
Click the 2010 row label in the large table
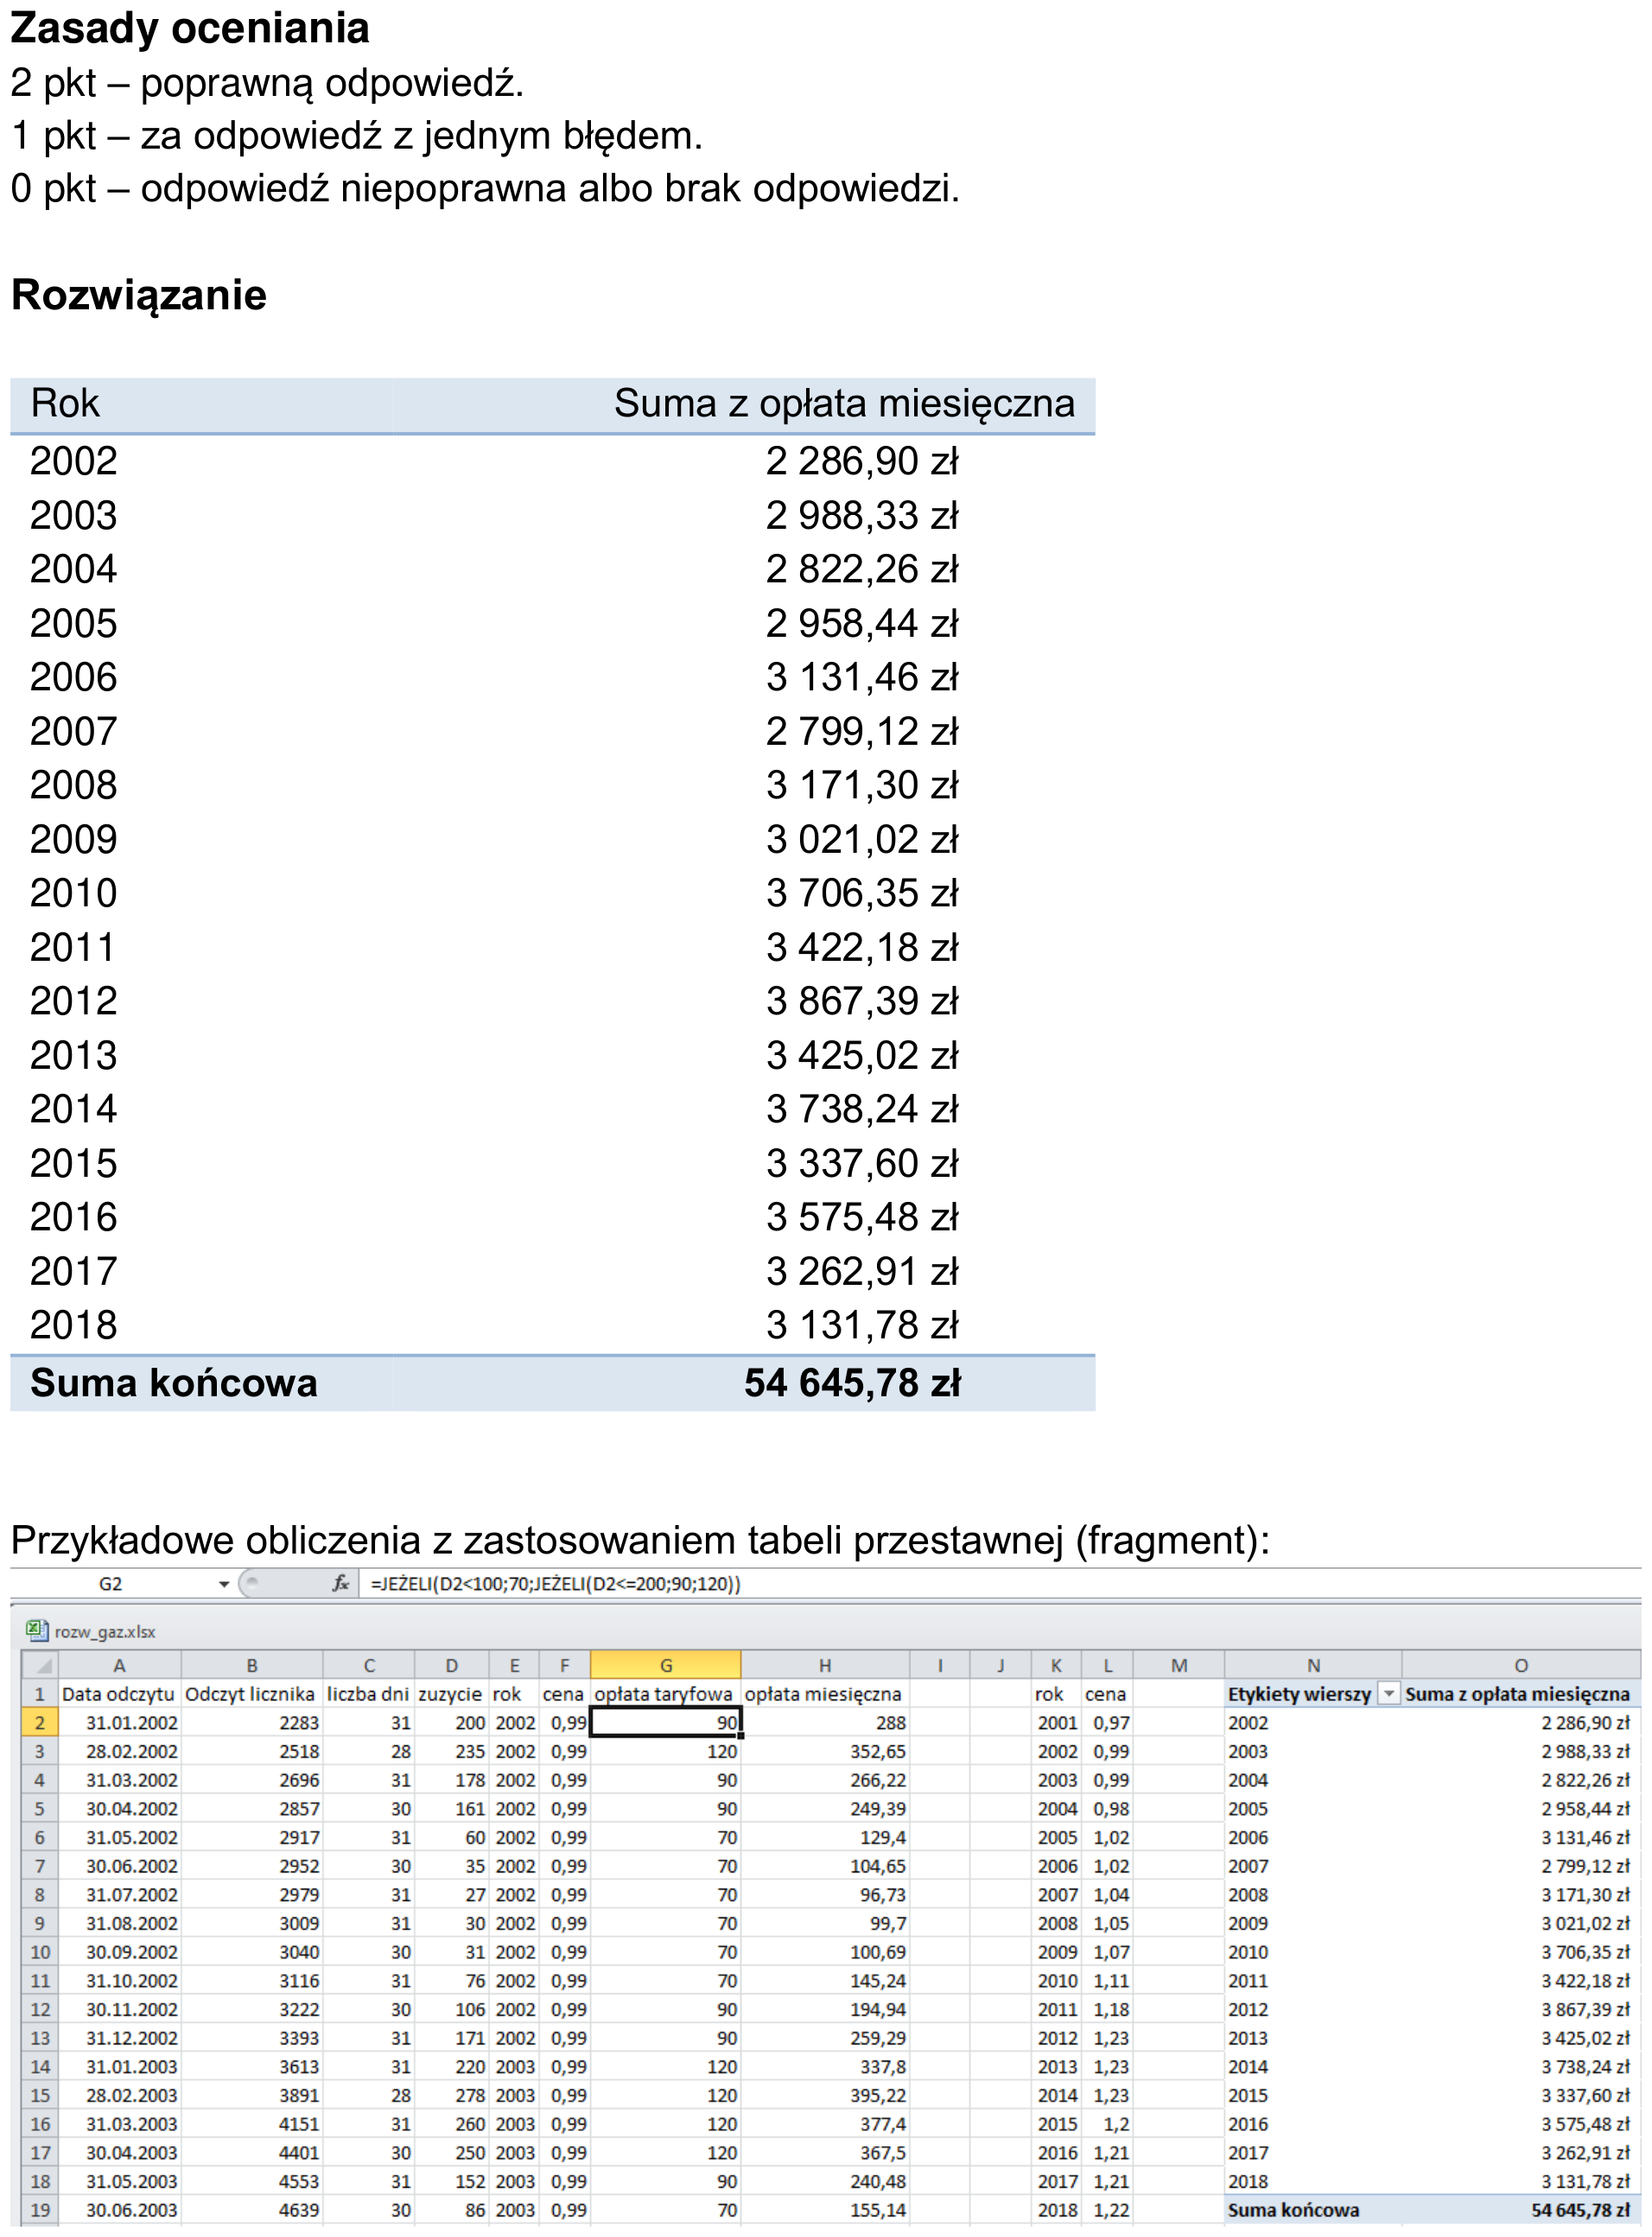click(x=73, y=893)
